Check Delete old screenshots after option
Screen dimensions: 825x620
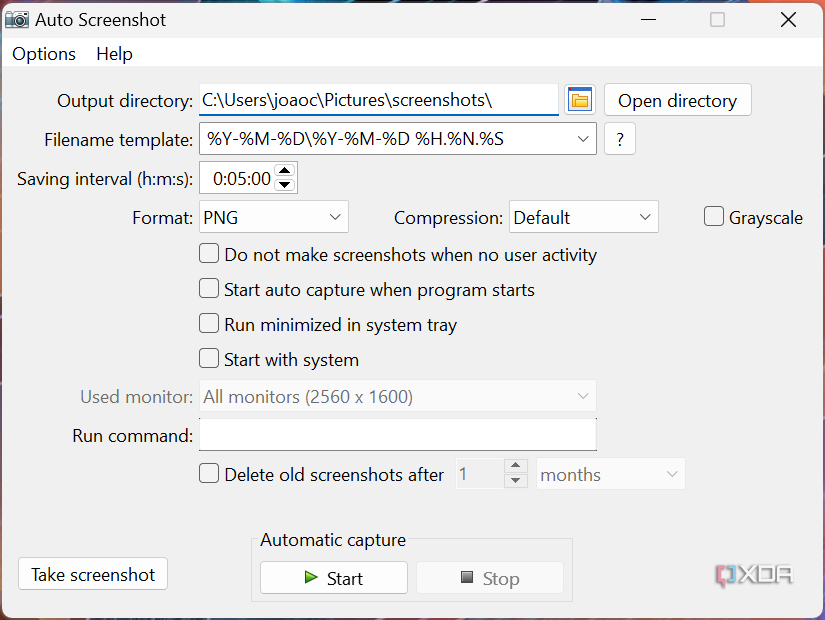click(209, 474)
